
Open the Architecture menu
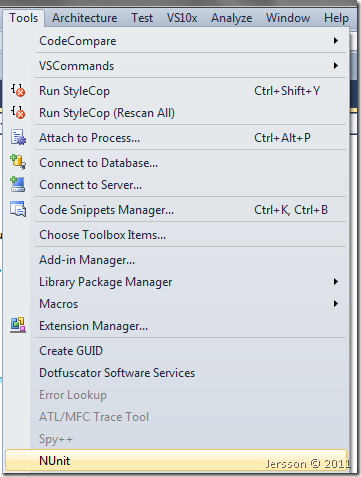[85, 18]
